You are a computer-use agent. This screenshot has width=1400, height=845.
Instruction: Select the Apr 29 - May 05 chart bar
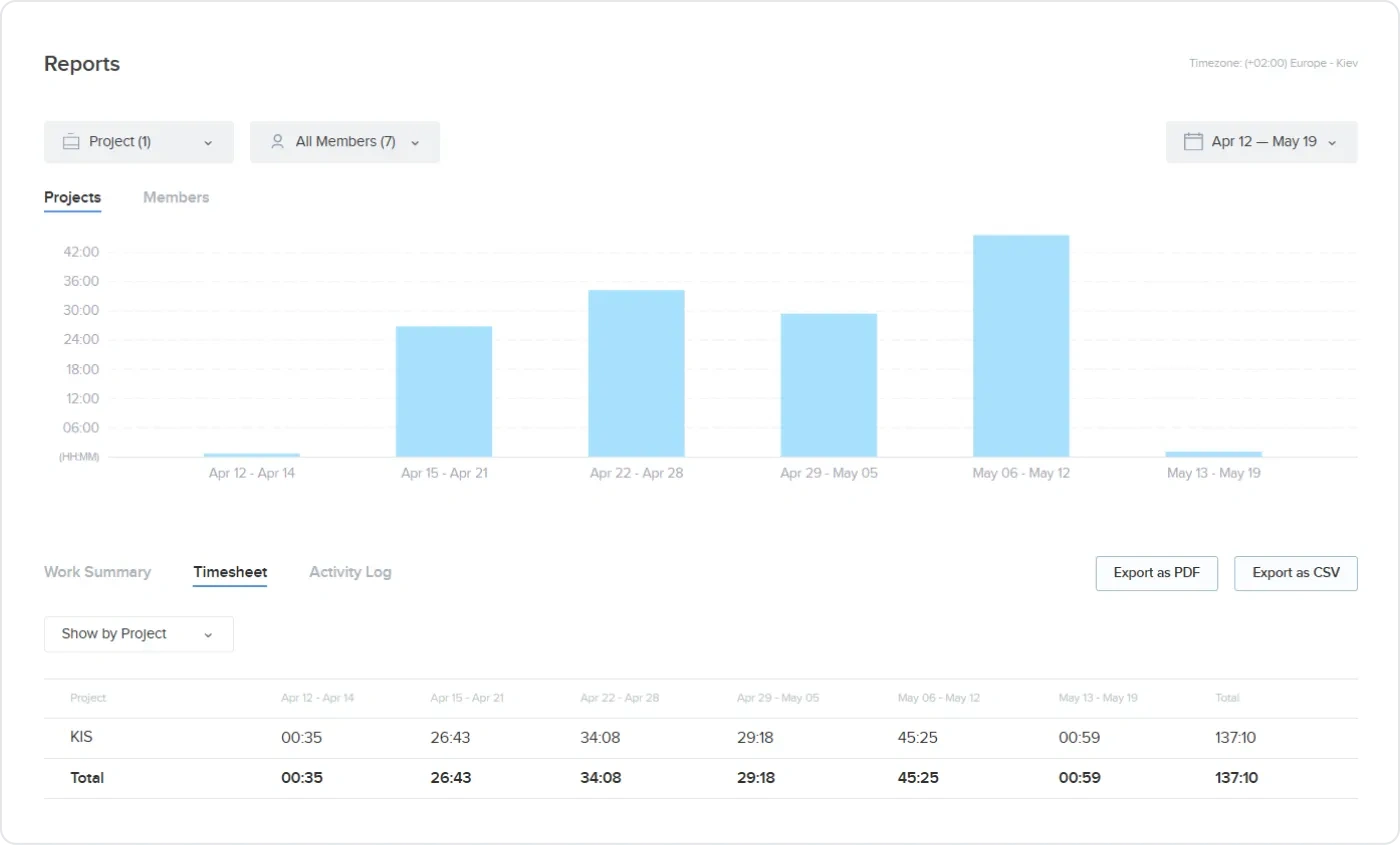pyautogui.click(x=829, y=386)
